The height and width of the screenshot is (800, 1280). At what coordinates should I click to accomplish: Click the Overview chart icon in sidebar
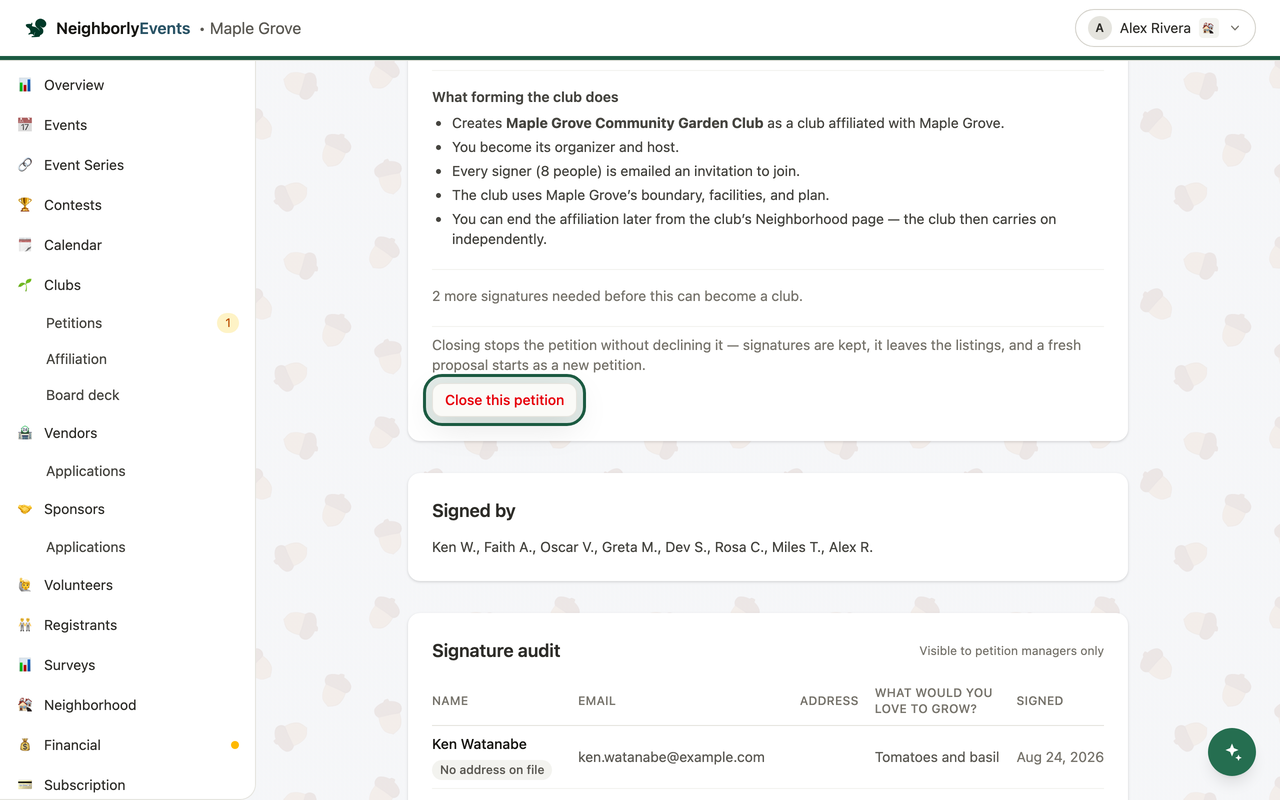[x=25, y=85]
